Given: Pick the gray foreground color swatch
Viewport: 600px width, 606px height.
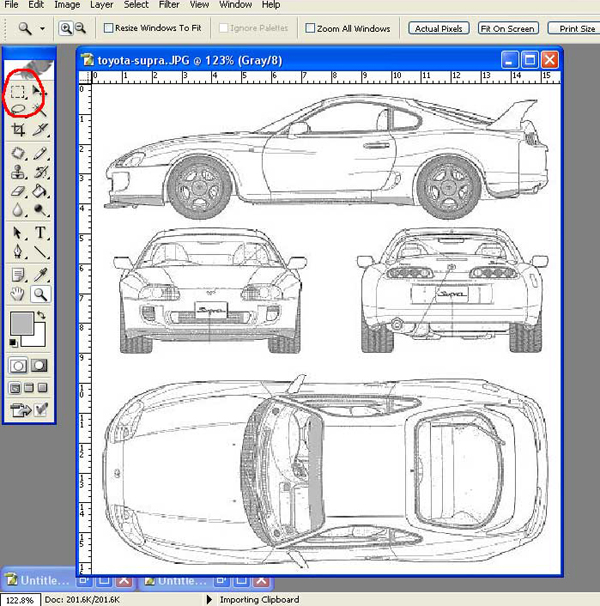Looking at the screenshot, I should pyautogui.click(x=21, y=323).
